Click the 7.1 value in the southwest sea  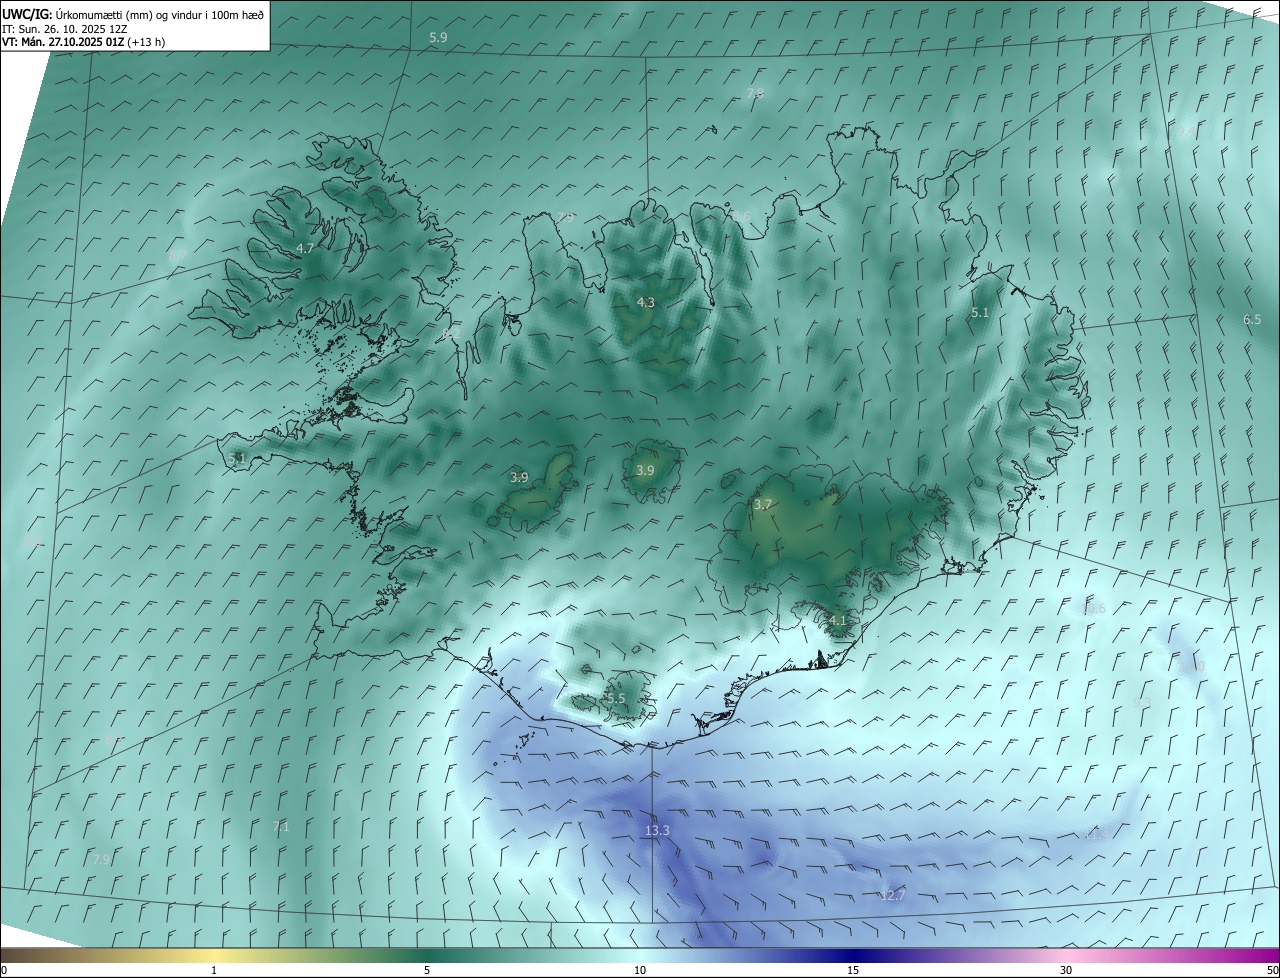click(x=281, y=826)
